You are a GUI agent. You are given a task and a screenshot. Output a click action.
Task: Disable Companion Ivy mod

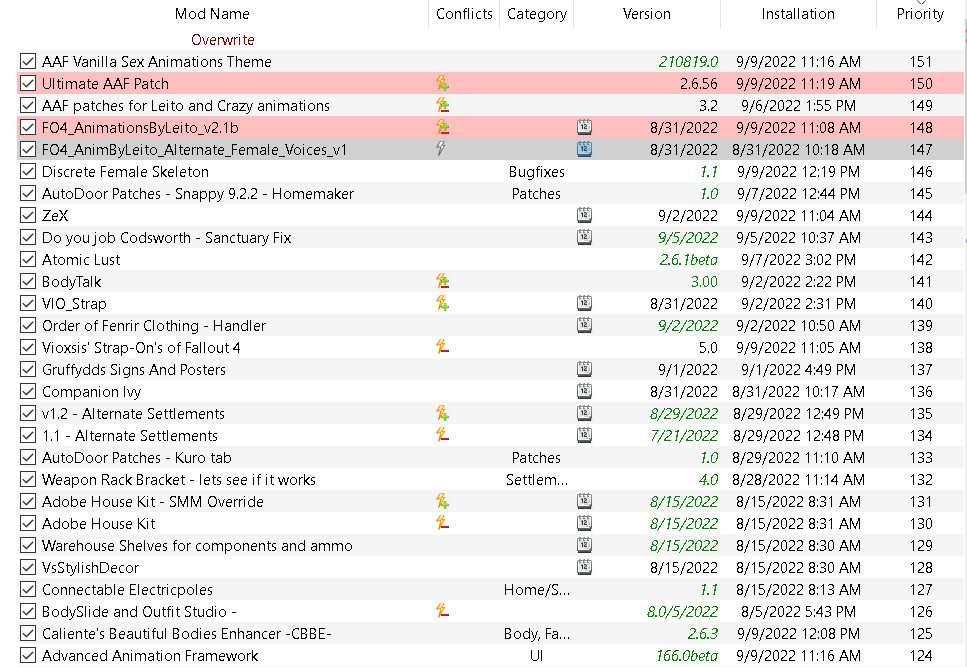click(x=28, y=391)
